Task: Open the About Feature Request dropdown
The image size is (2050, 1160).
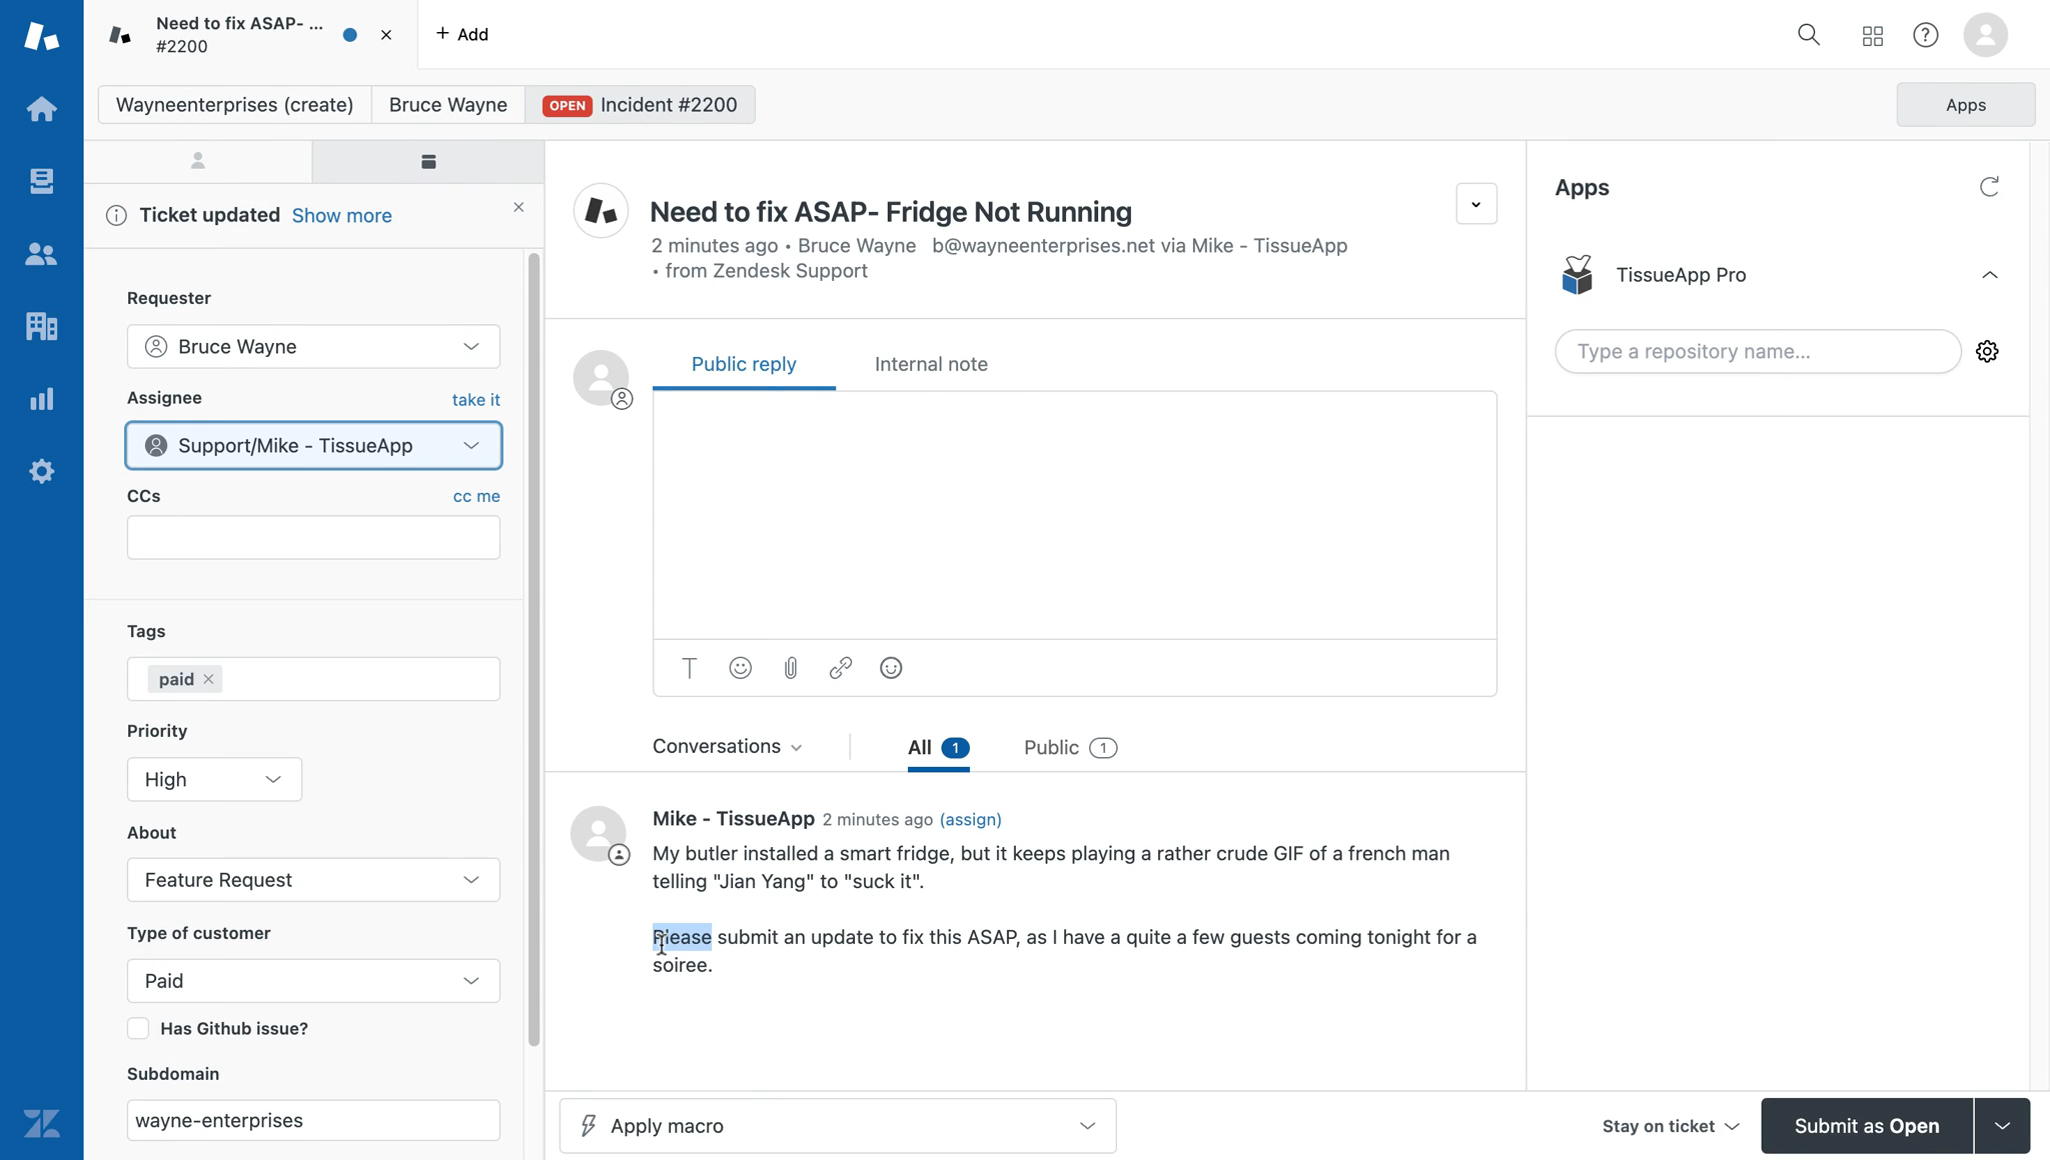Action: point(313,880)
